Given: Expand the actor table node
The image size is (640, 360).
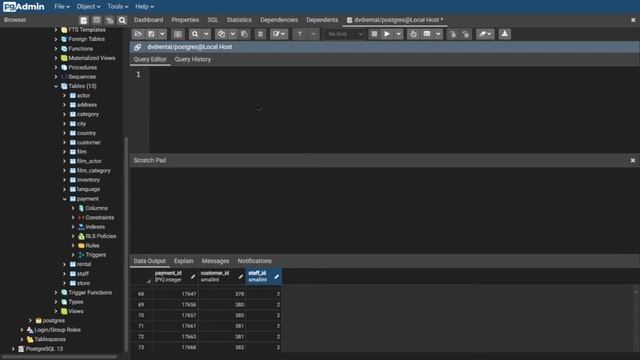Looking at the screenshot, I should click(64, 96).
